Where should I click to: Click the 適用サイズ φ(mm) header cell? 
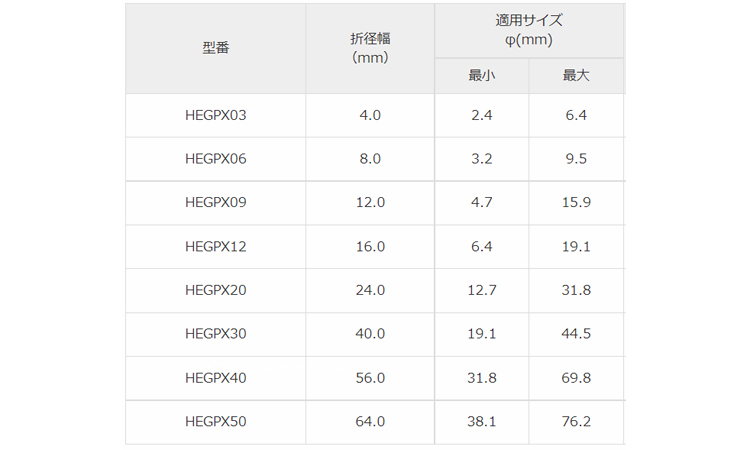tap(529, 30)
